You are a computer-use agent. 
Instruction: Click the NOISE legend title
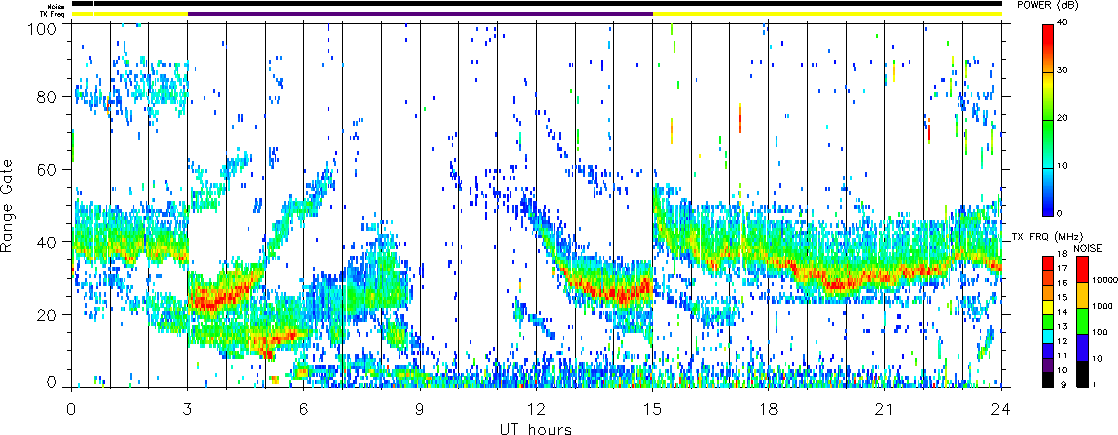click(1087, 248)
